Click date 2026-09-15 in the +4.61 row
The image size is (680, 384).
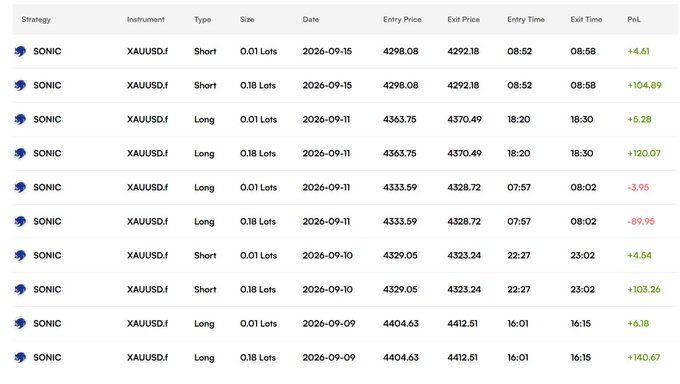[327, 51]
